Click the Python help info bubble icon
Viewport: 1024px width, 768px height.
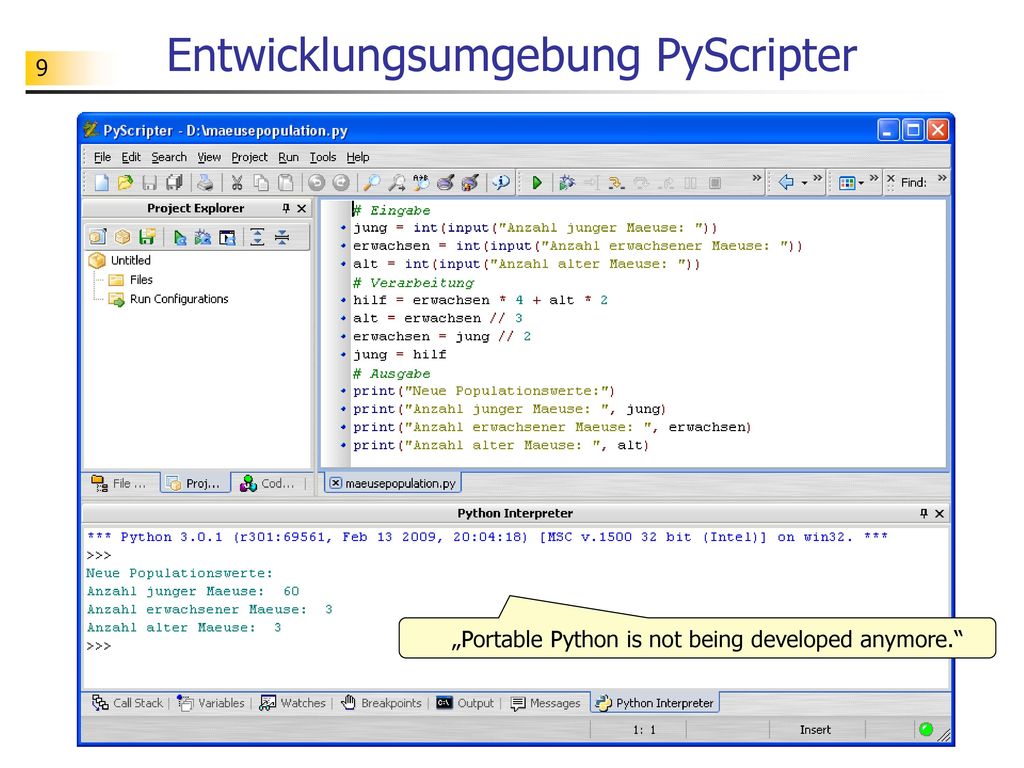click(x=502, y=183)
